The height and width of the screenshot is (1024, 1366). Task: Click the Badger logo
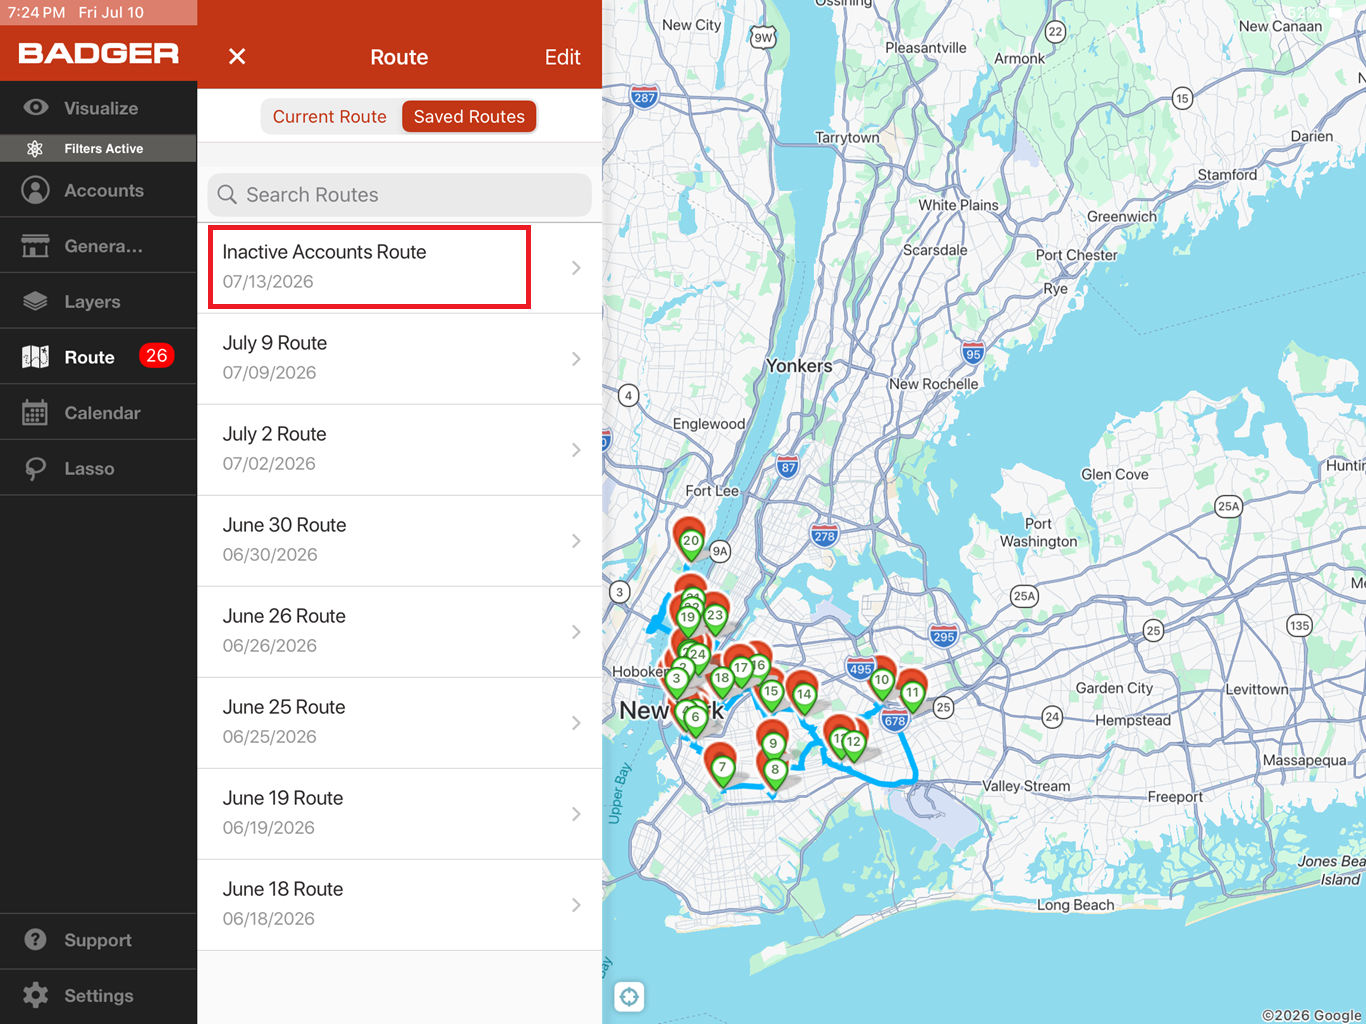(x=99, y=54)
